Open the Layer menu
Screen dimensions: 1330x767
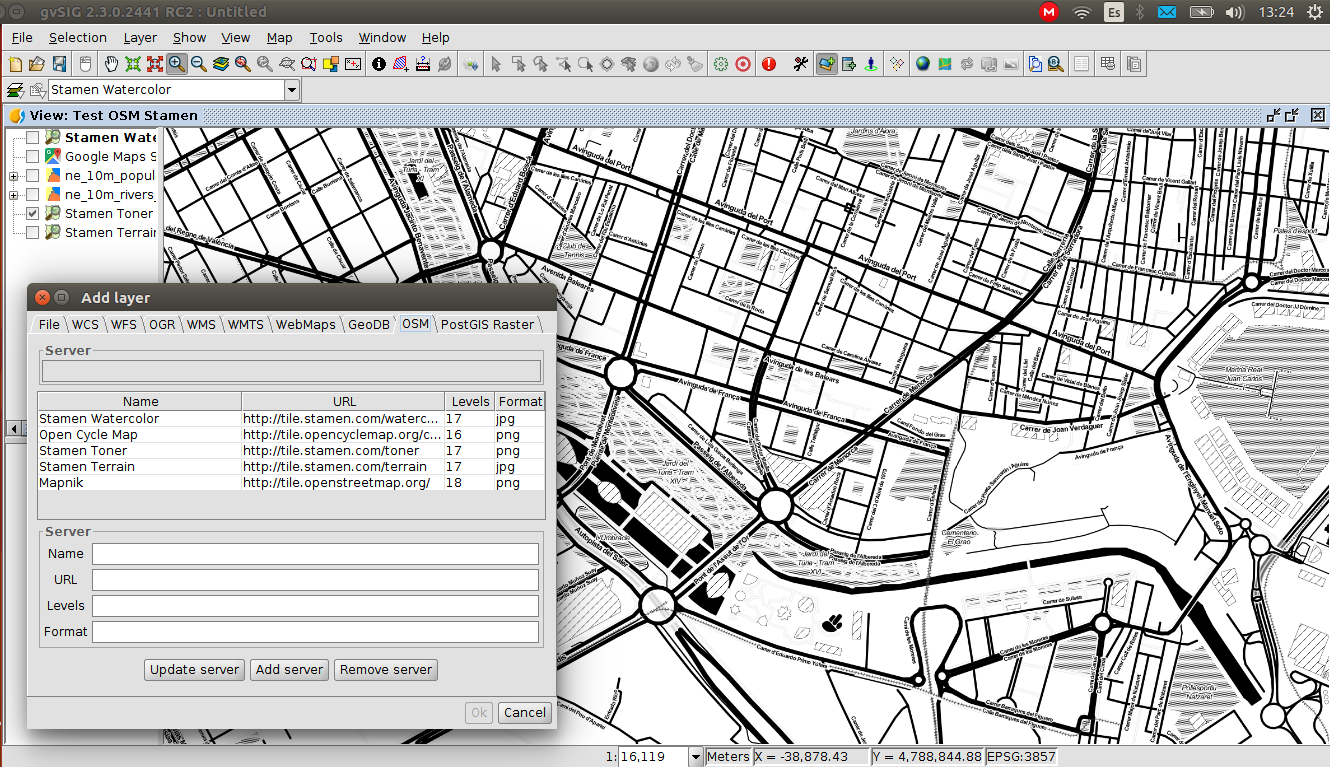tap(140, 38)
